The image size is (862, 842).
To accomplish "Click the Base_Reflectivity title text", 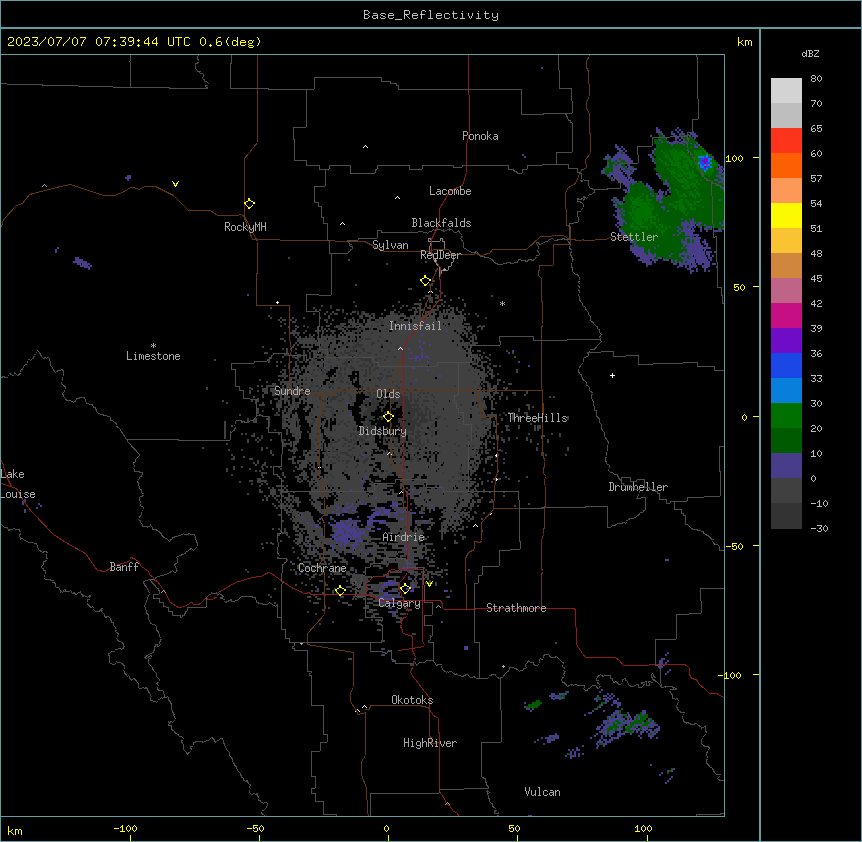I will pos(431,15).
